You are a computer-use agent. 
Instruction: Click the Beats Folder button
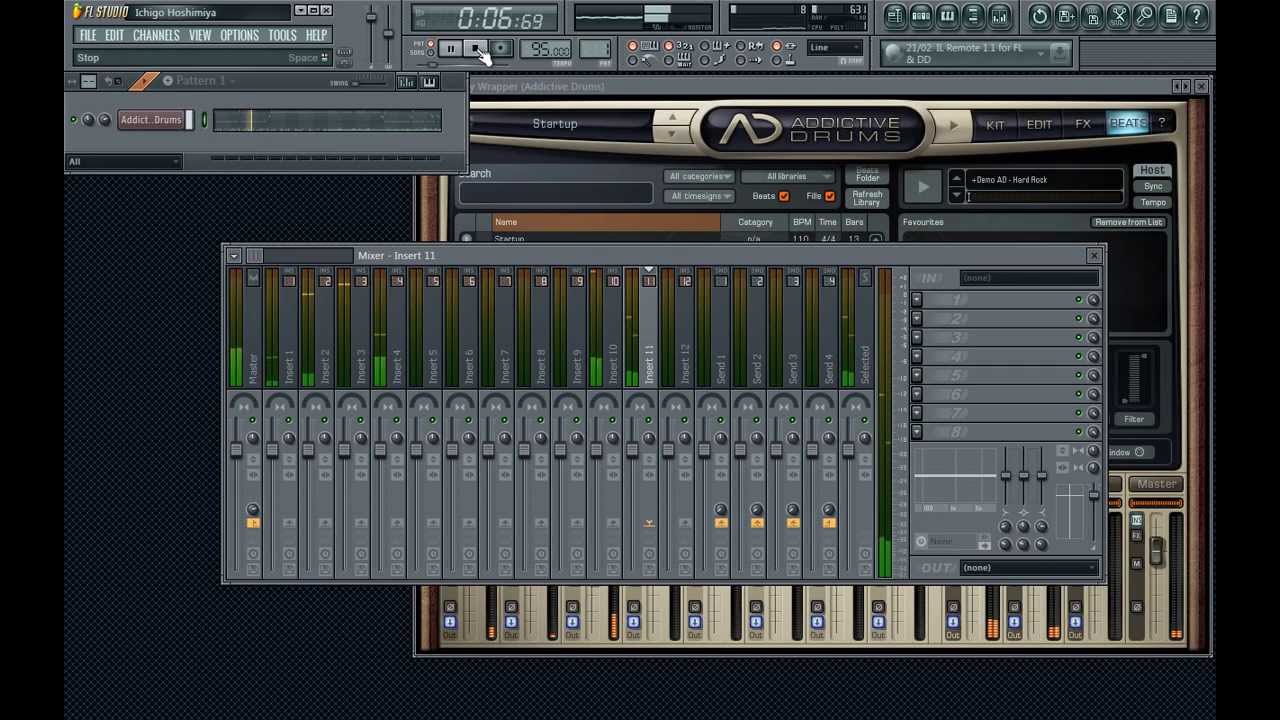867,175
